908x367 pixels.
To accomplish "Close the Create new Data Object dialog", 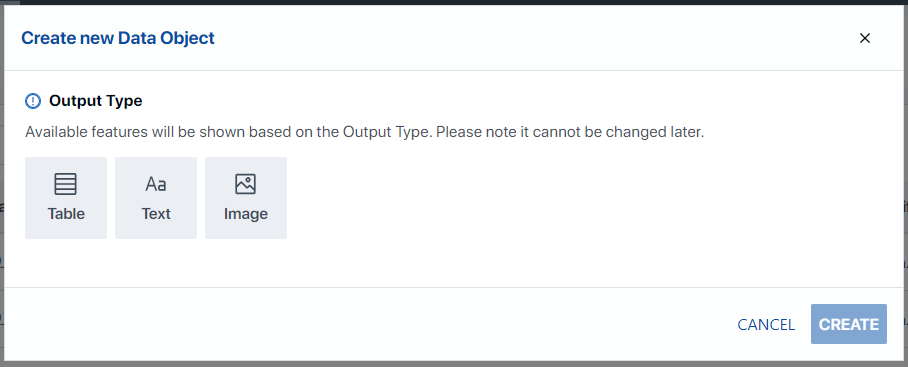I will tap(865, 38).
